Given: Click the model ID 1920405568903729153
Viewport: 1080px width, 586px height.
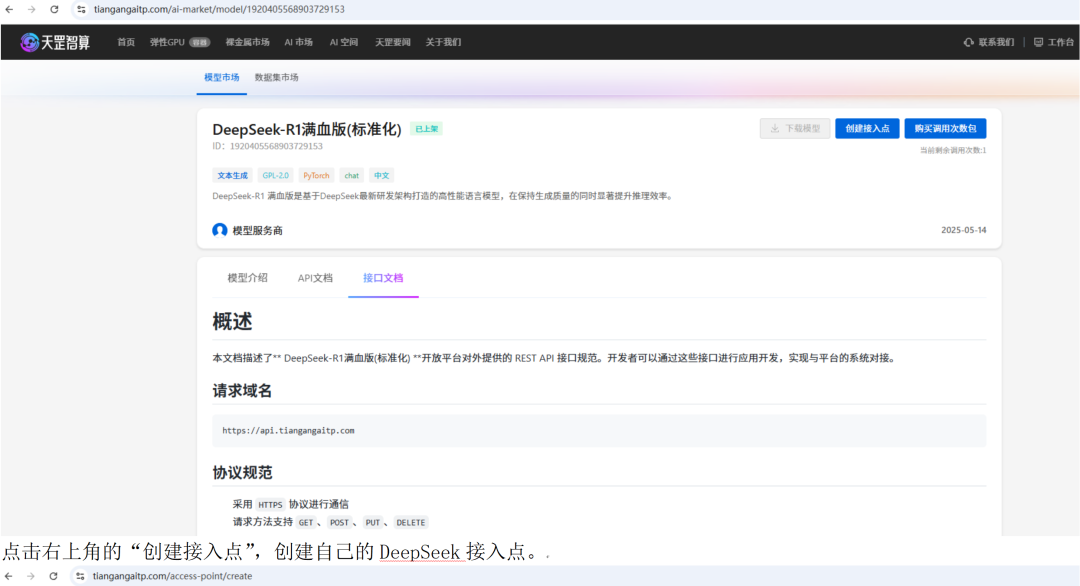Looking at the screenshot, I should tap(276, 146).
